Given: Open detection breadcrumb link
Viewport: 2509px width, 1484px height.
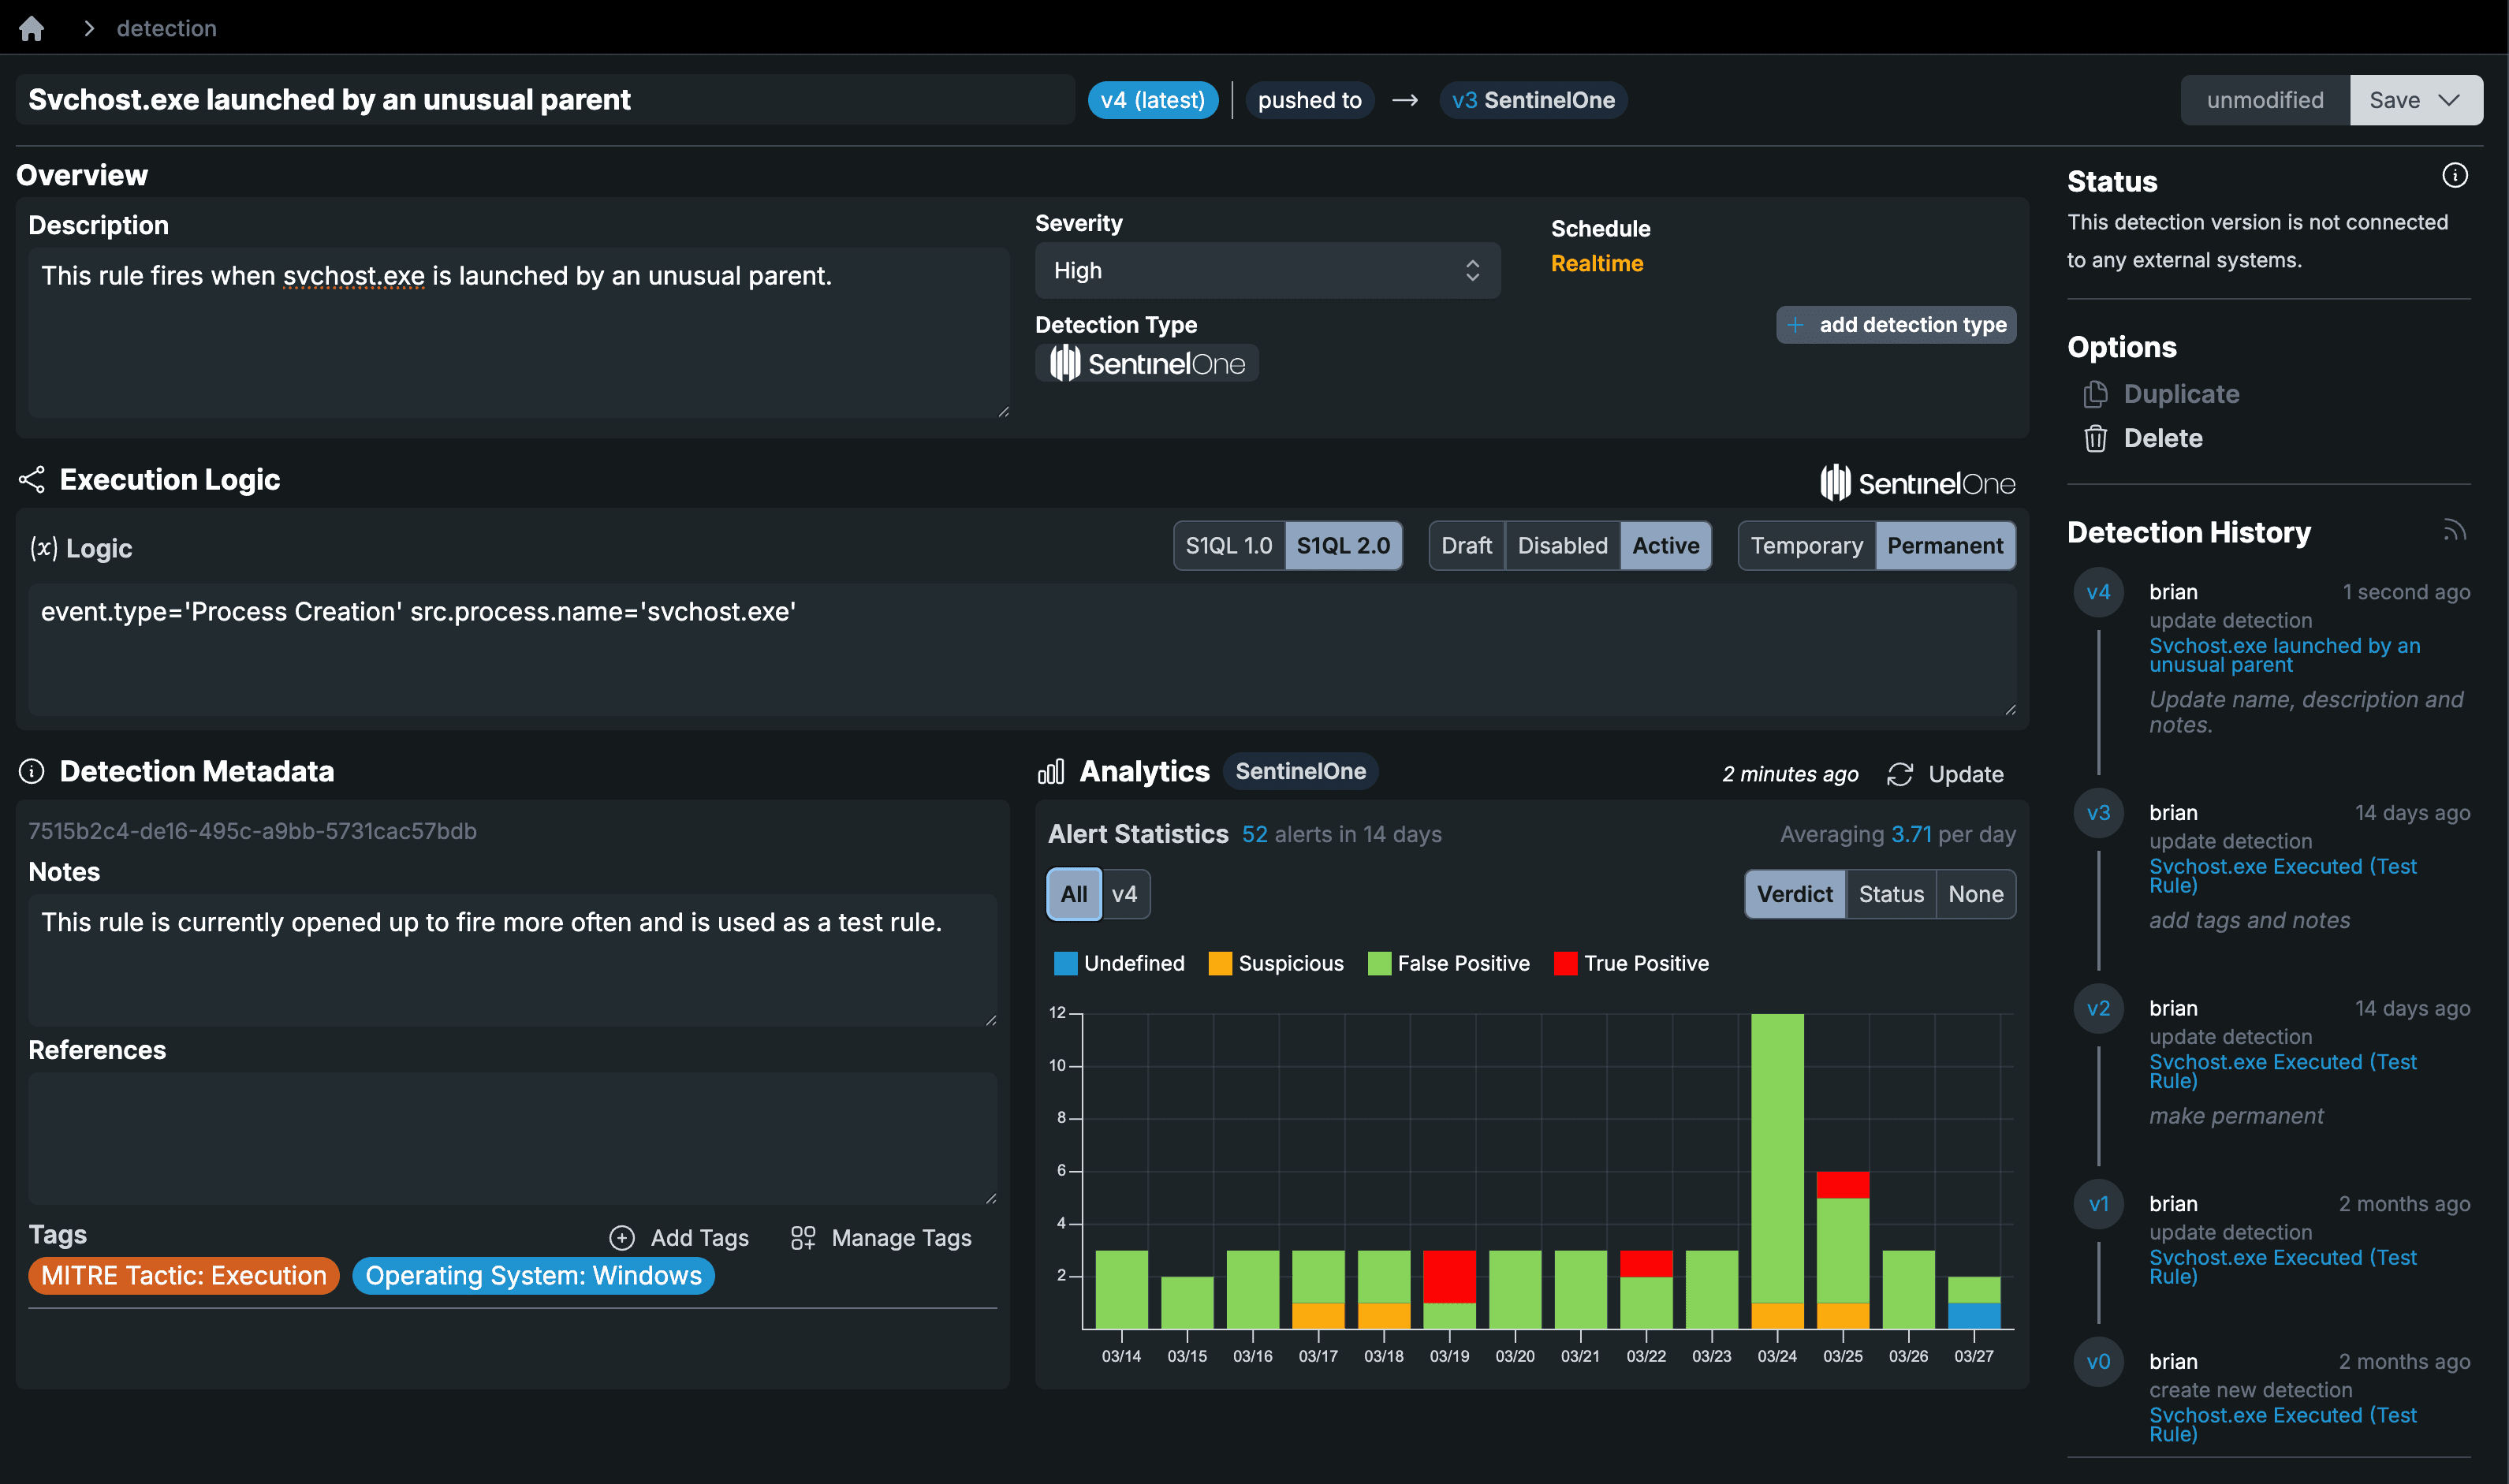Looking at the screenshot, I should click(166, 28).
